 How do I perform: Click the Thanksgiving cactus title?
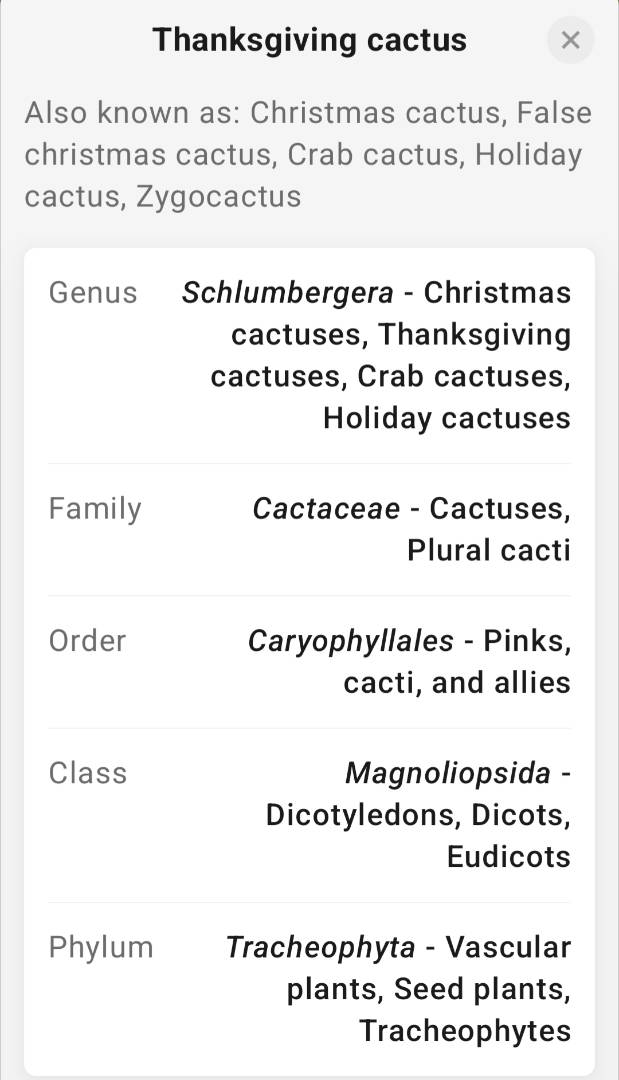[x=309, y=40]
